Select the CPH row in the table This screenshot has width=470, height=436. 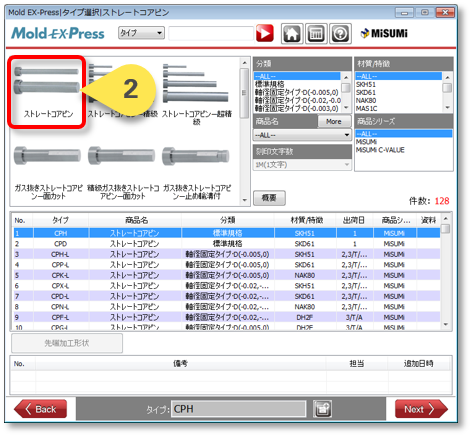227,233
